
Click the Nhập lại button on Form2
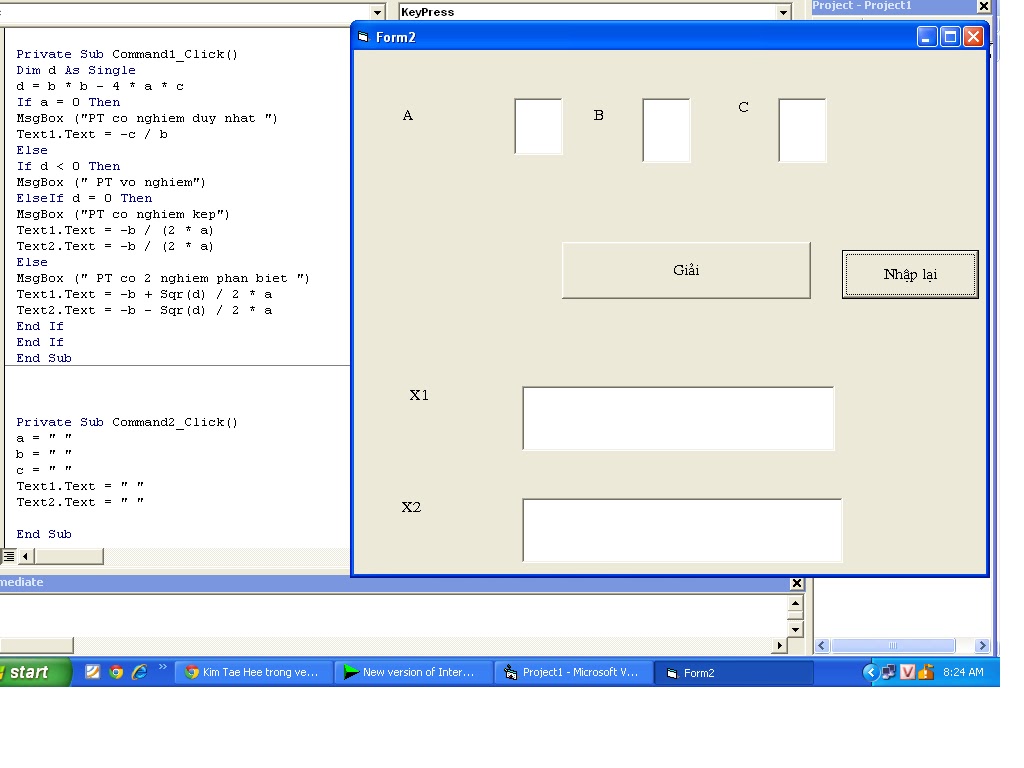coord(909,274)
